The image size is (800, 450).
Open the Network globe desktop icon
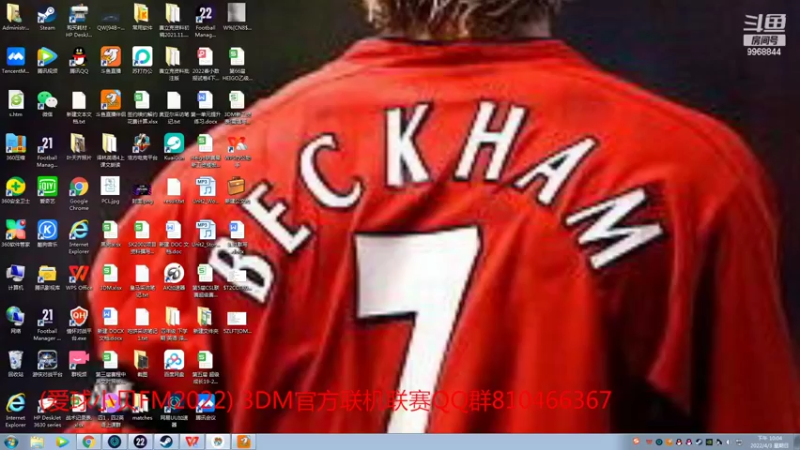(x=15, y=320)
